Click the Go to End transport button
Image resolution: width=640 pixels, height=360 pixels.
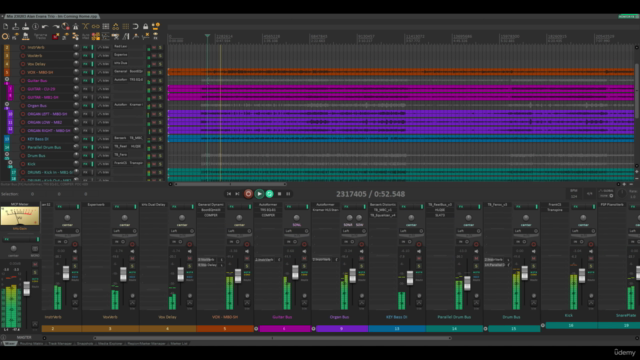point(237,194)
